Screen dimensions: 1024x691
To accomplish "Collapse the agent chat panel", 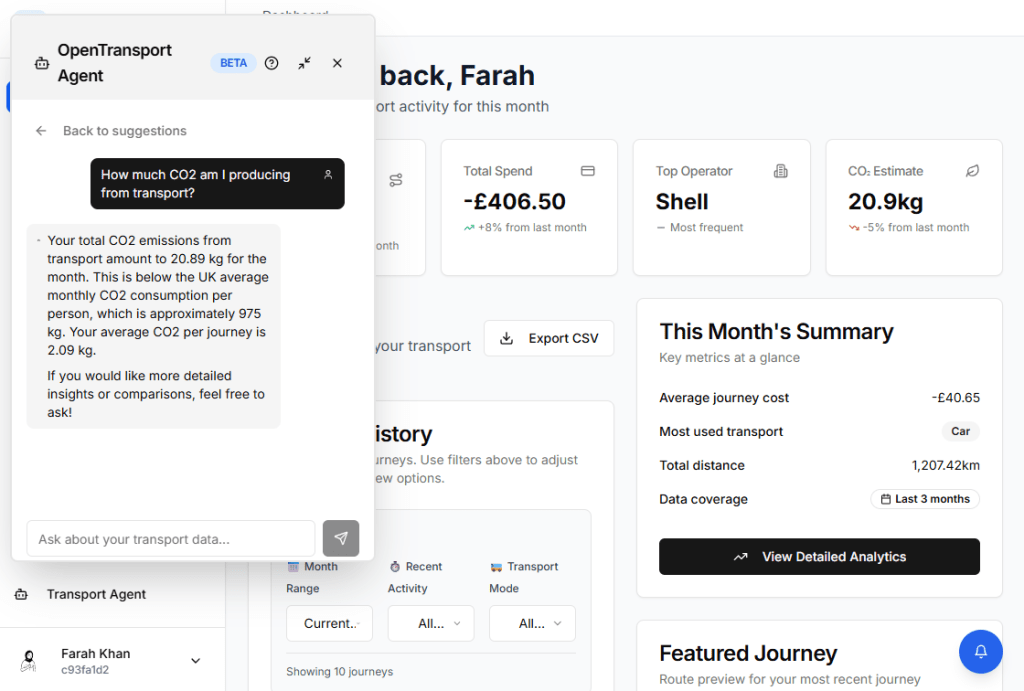I will 304,63.
